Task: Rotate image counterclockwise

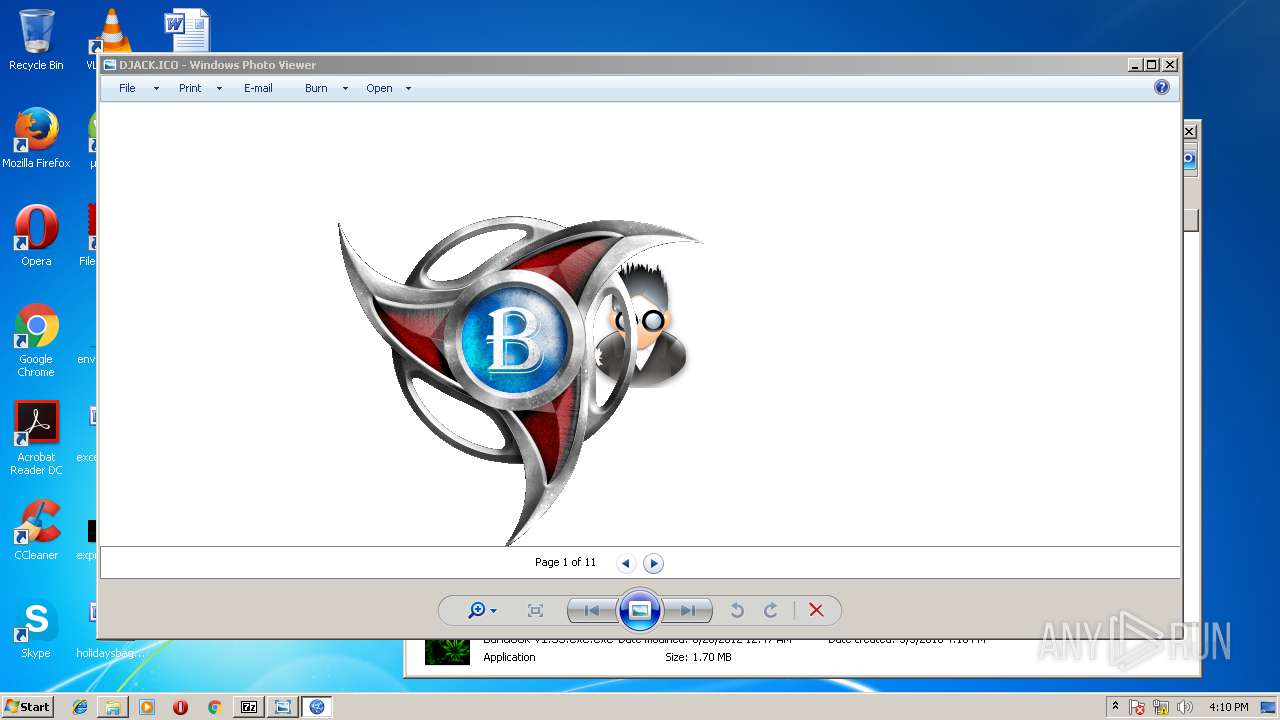Action: tap(737, 610)
